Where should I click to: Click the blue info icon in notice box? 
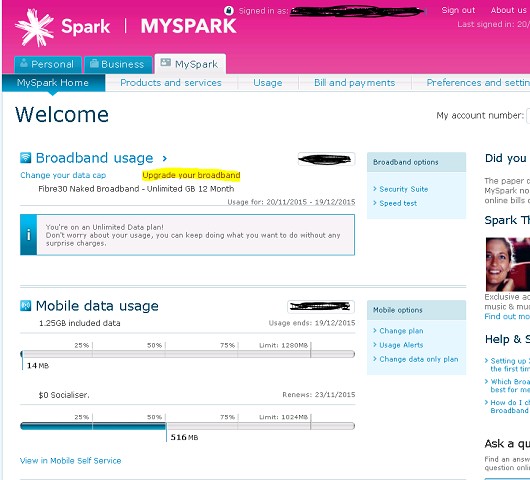29,235
